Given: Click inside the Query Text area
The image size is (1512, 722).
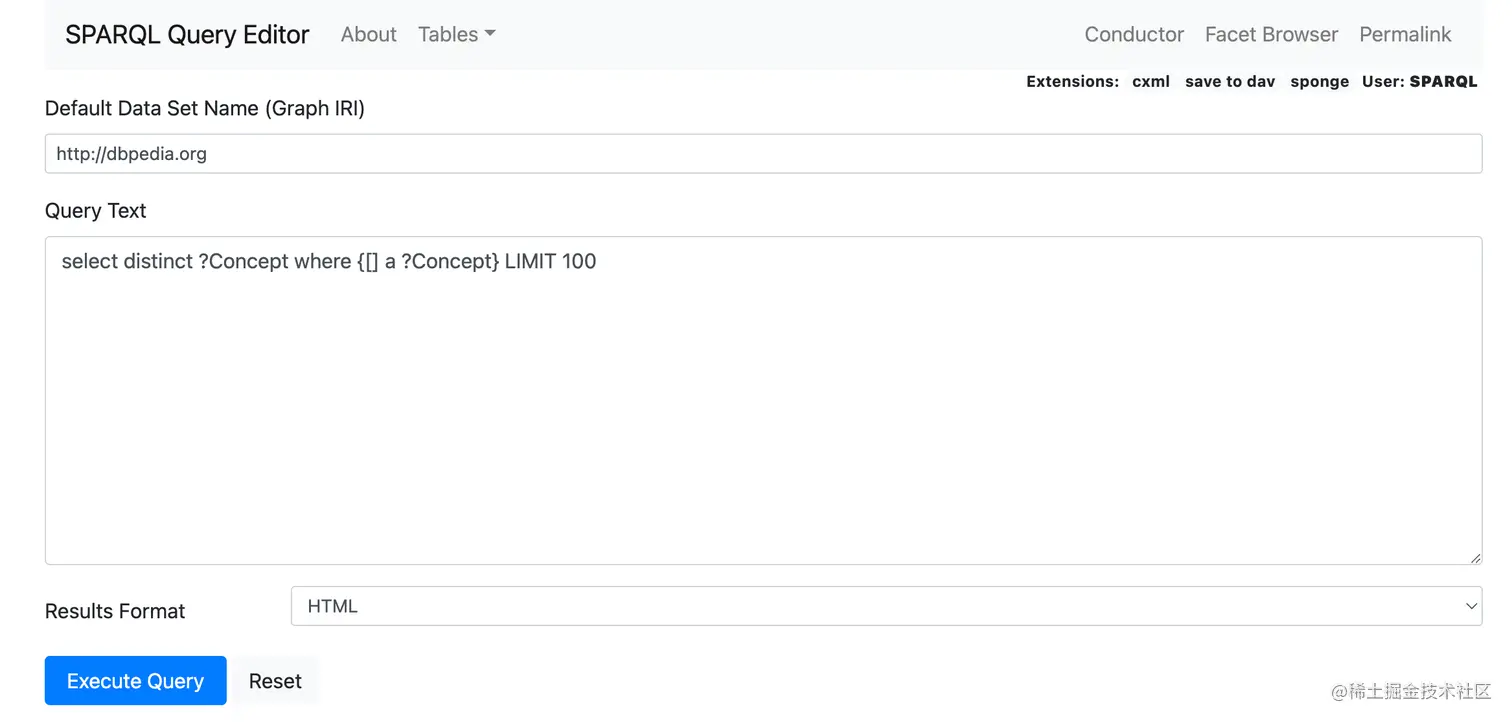Looking at the screenshot, I should click(763, 400).
